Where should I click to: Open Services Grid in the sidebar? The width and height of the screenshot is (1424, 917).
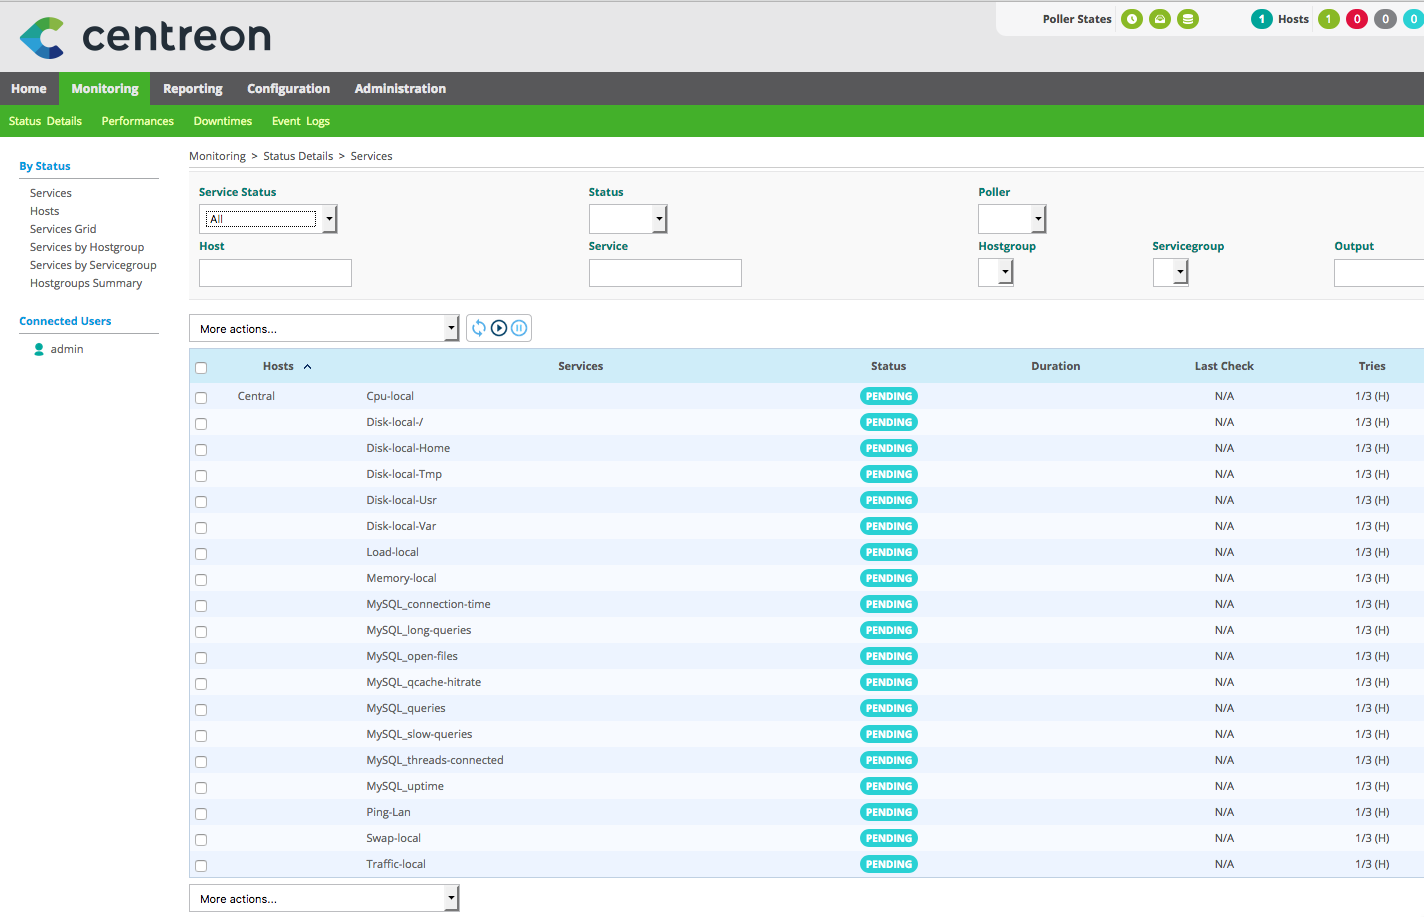tap(63, 229)
